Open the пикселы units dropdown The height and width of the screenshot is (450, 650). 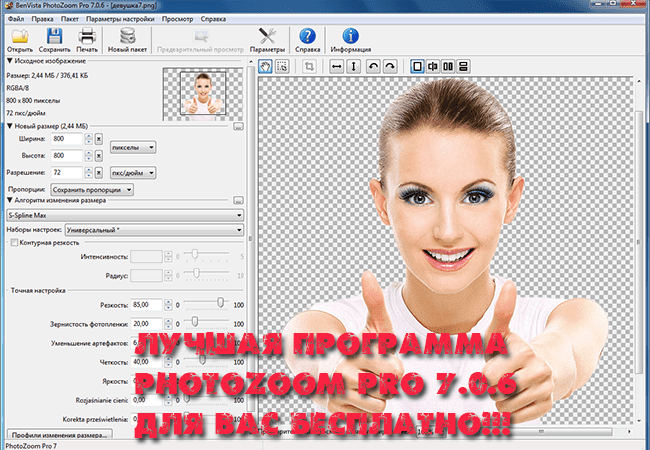(x=133, y=148)
